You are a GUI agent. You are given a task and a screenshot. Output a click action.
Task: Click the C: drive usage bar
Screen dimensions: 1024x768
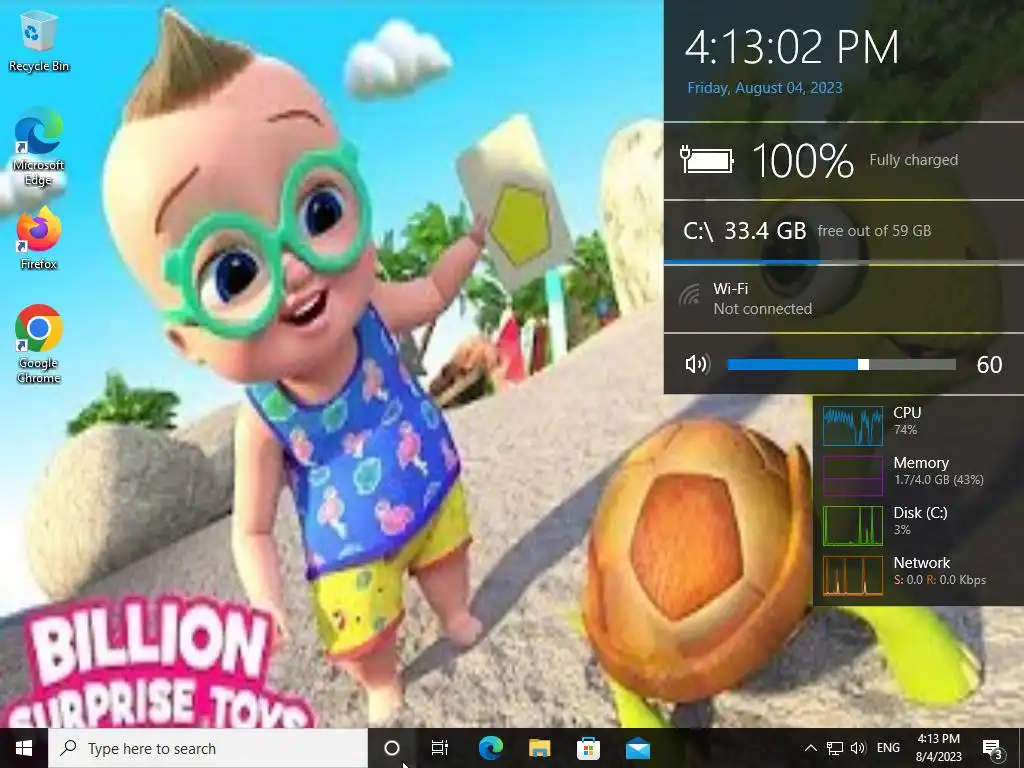tap(844, 262)
